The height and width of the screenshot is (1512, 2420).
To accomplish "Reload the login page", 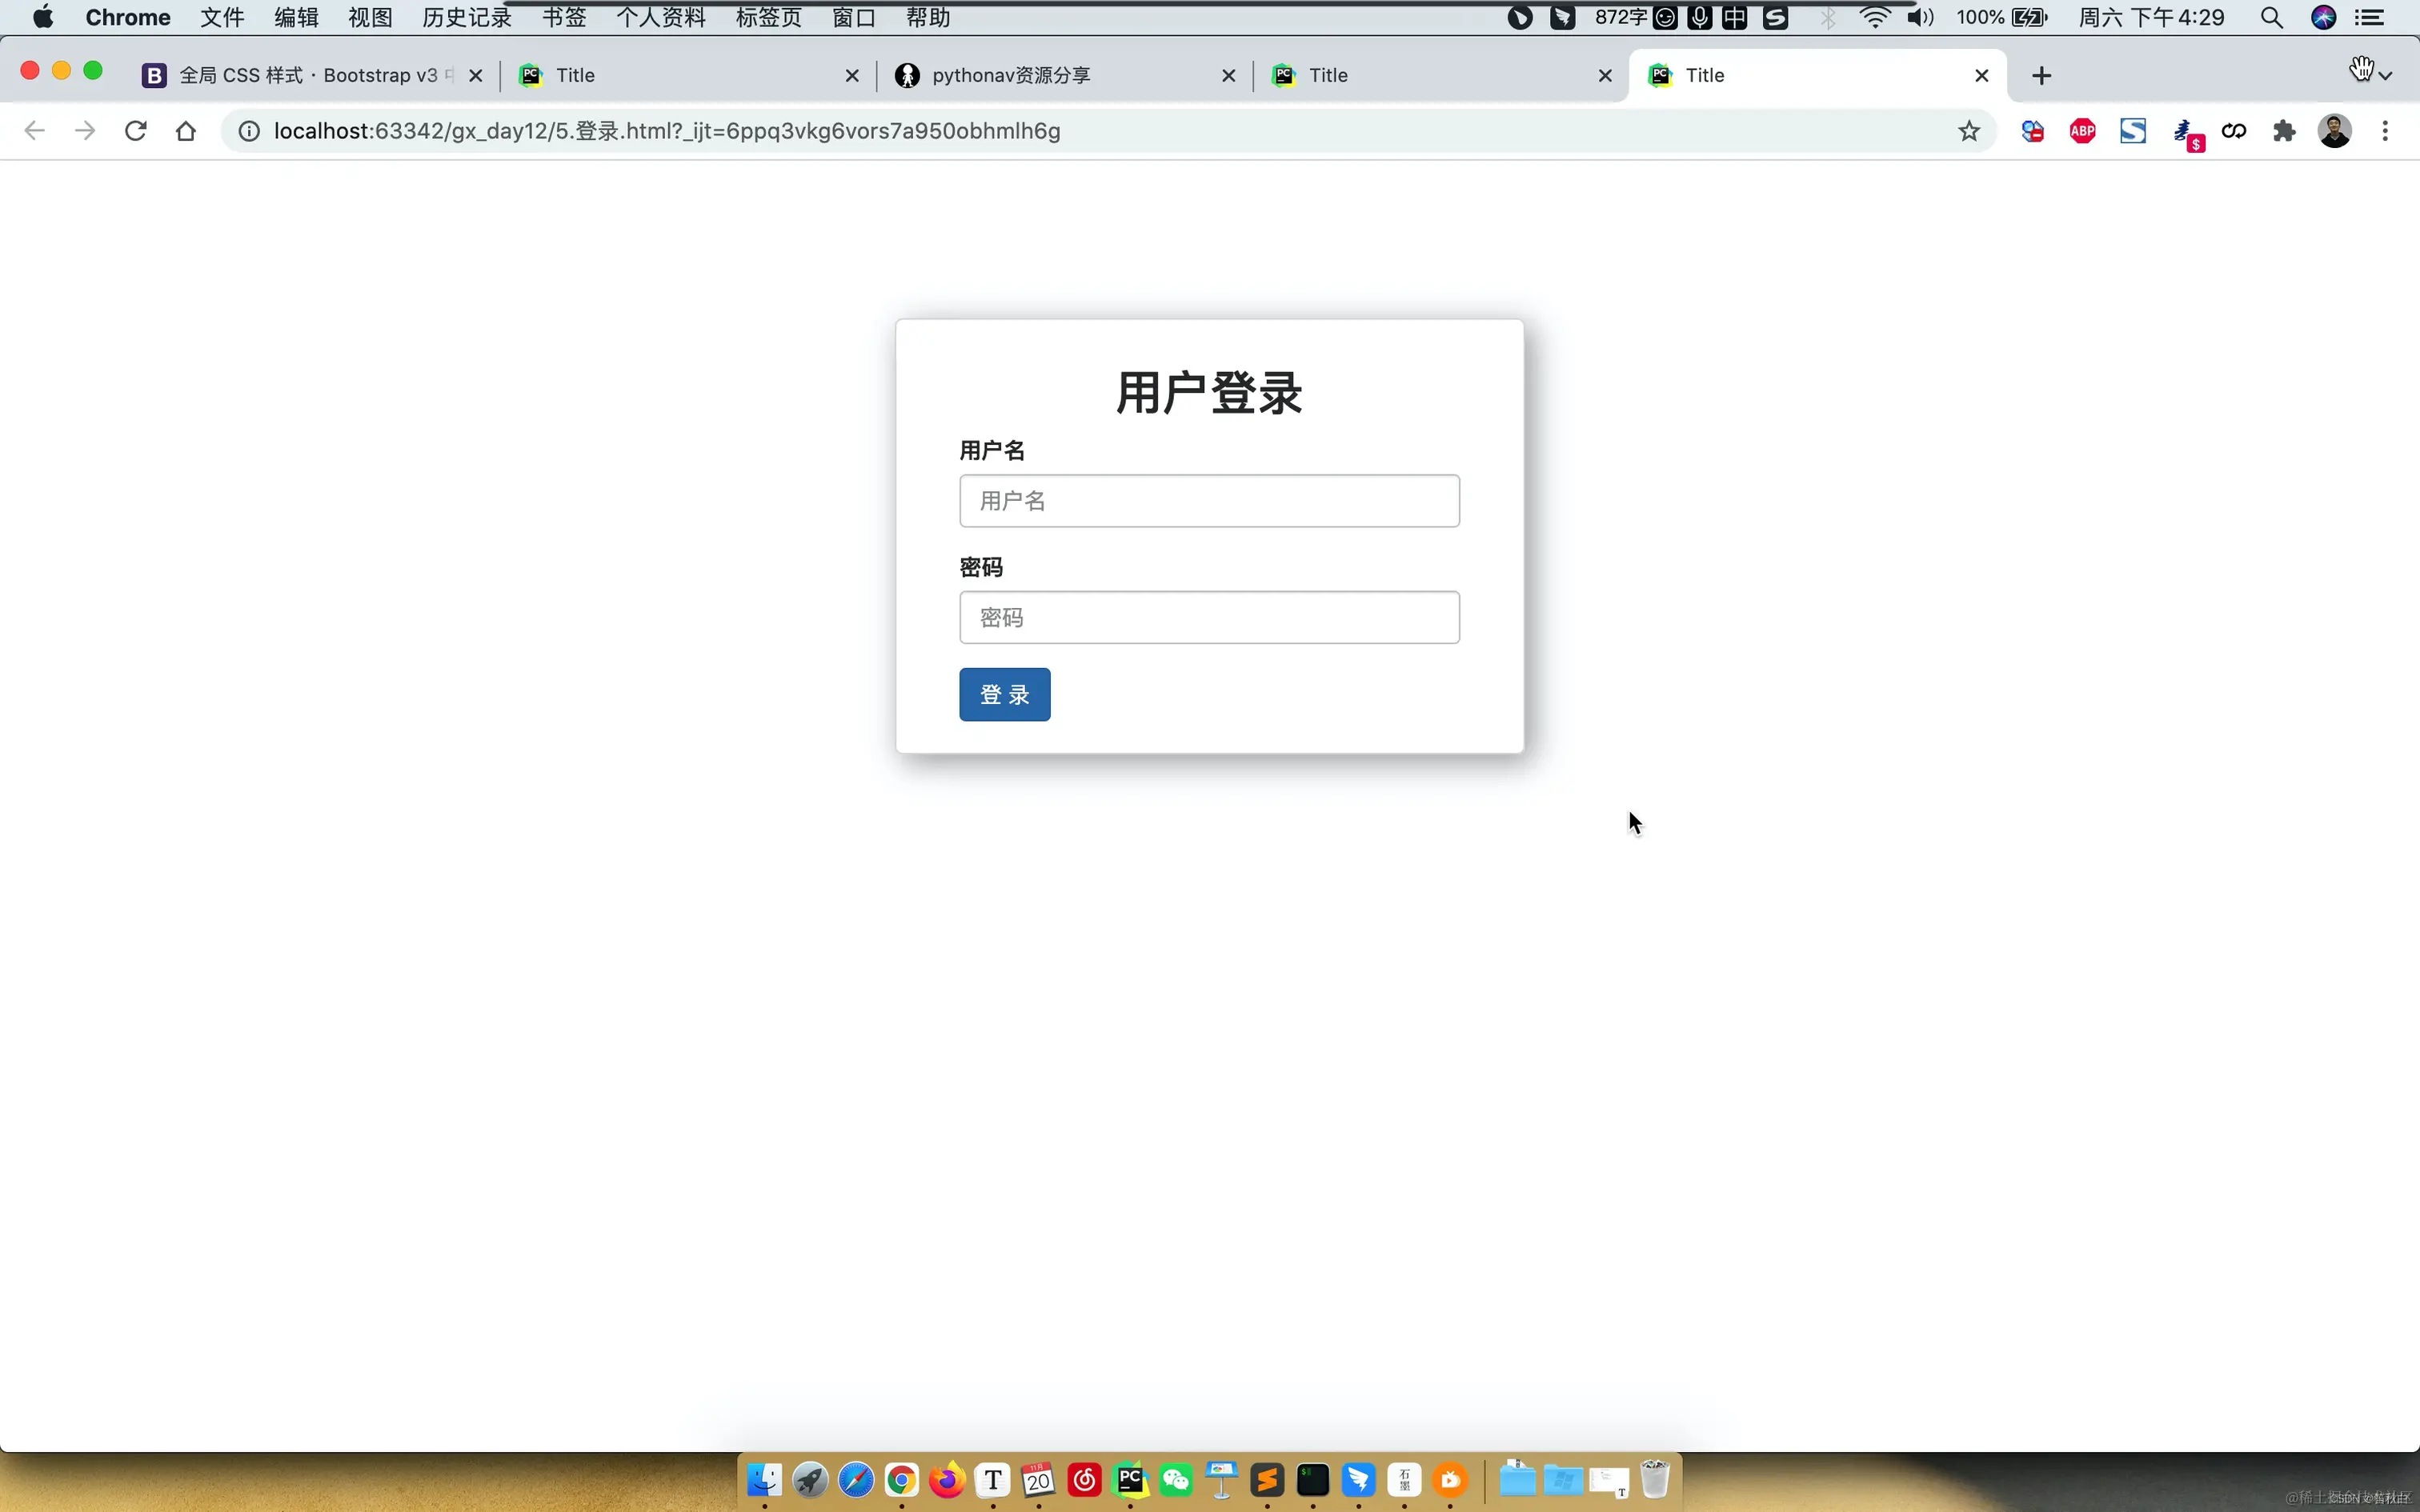I will 135,130.
